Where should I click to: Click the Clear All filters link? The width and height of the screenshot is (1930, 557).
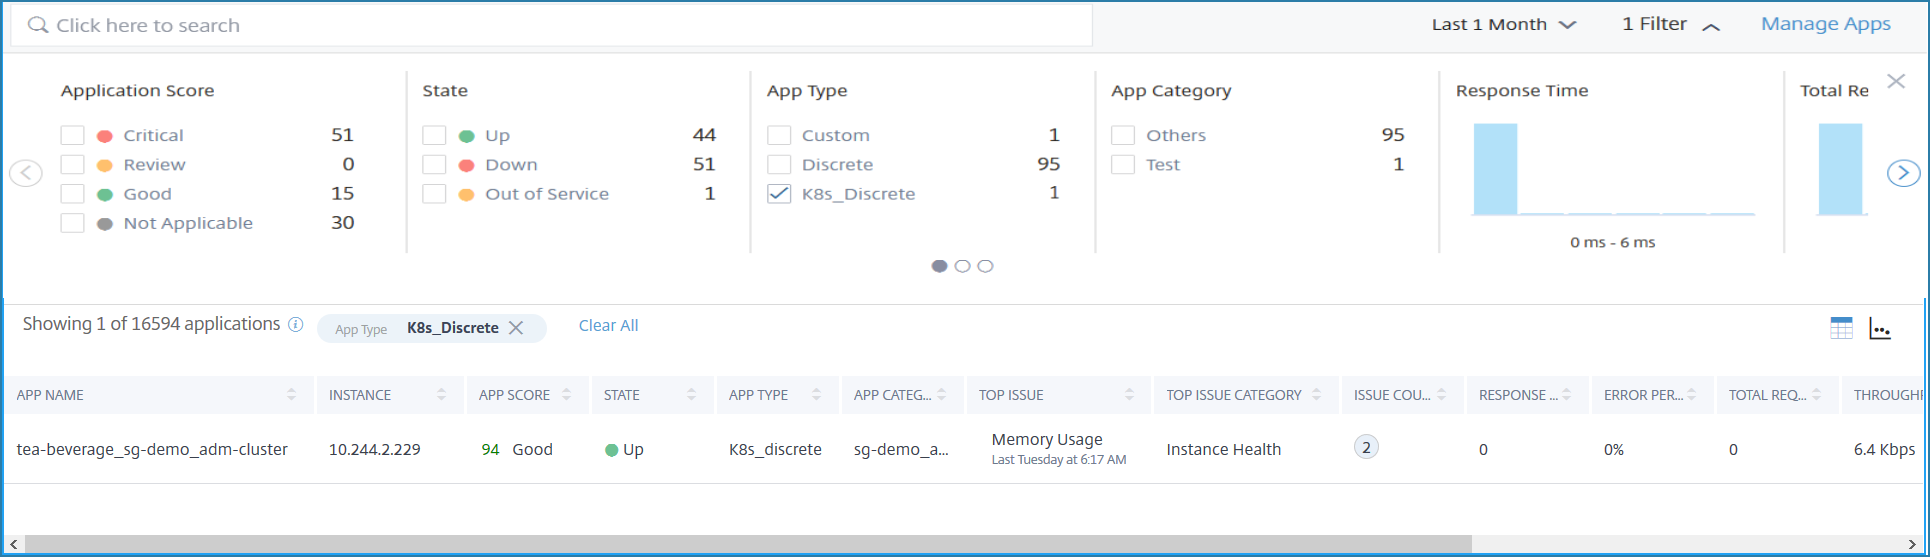608,326
